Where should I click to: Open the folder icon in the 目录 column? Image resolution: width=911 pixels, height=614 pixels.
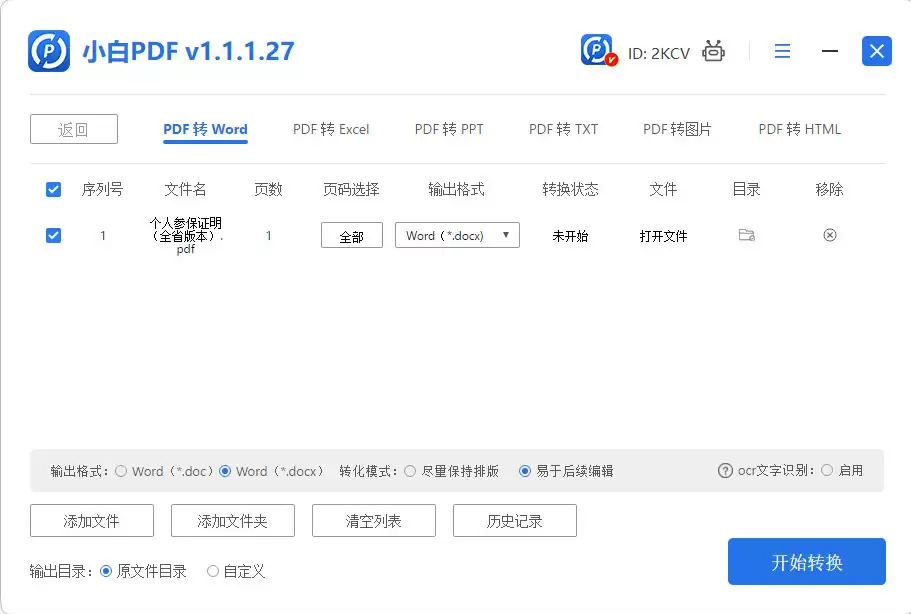[x=745, y=235]
